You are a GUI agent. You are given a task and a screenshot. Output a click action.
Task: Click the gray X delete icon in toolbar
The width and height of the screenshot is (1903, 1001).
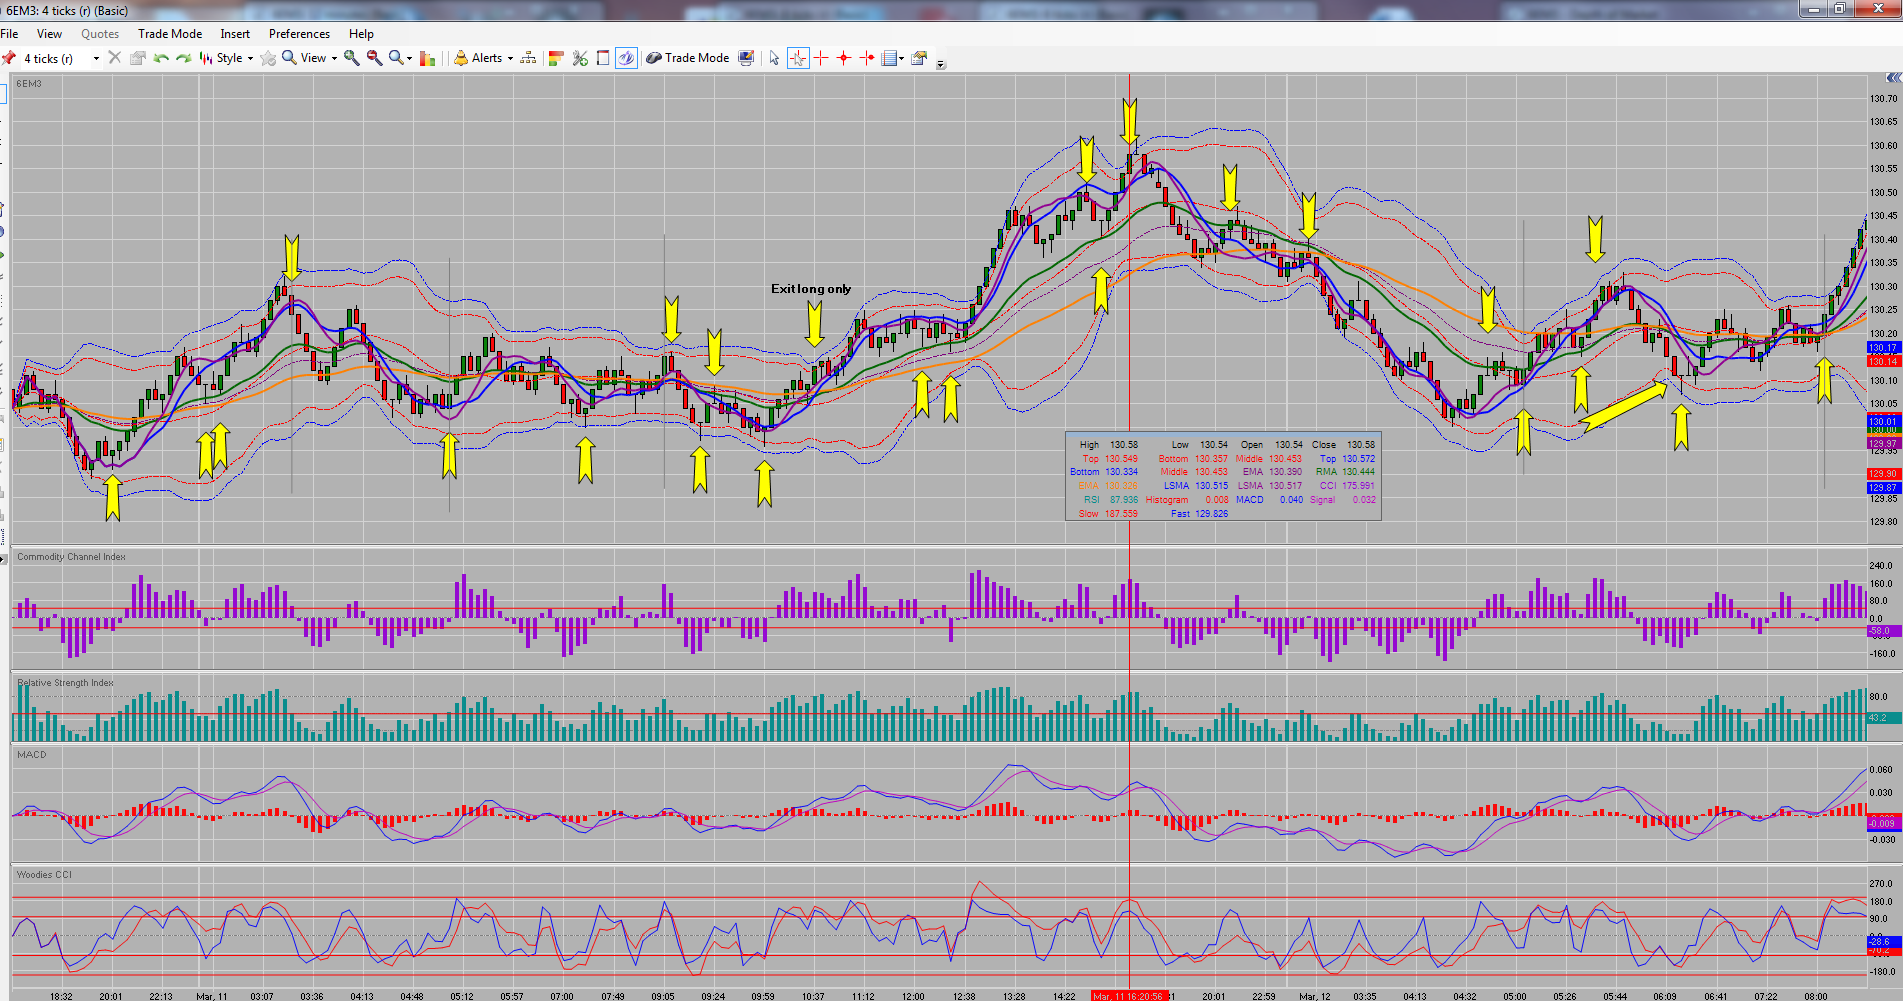coord(115,58)
